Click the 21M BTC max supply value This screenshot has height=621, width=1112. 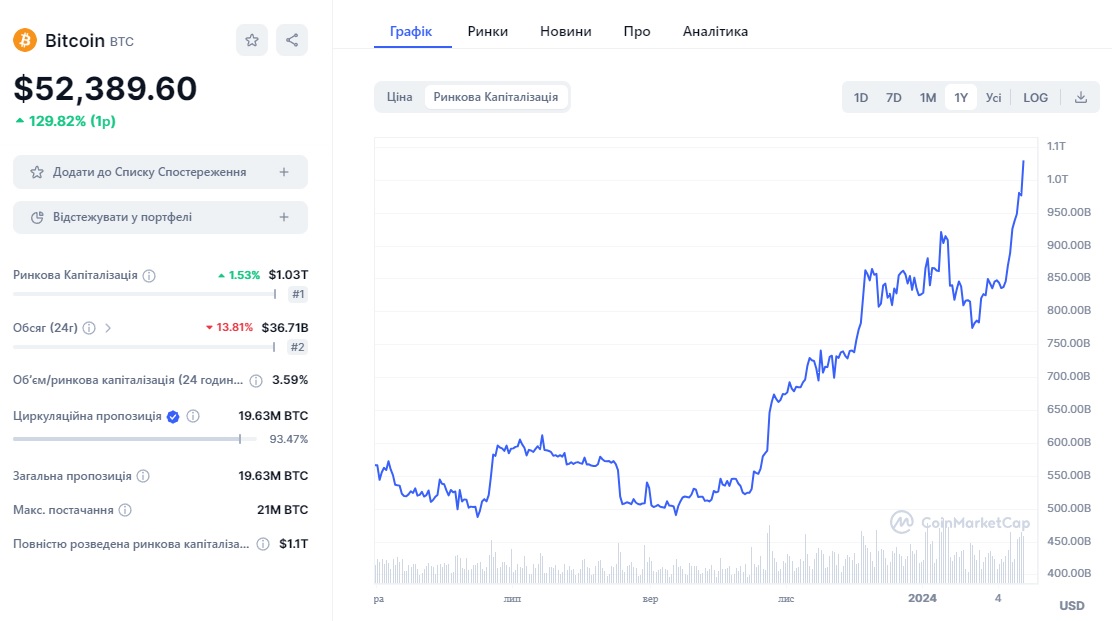[282, 510]
